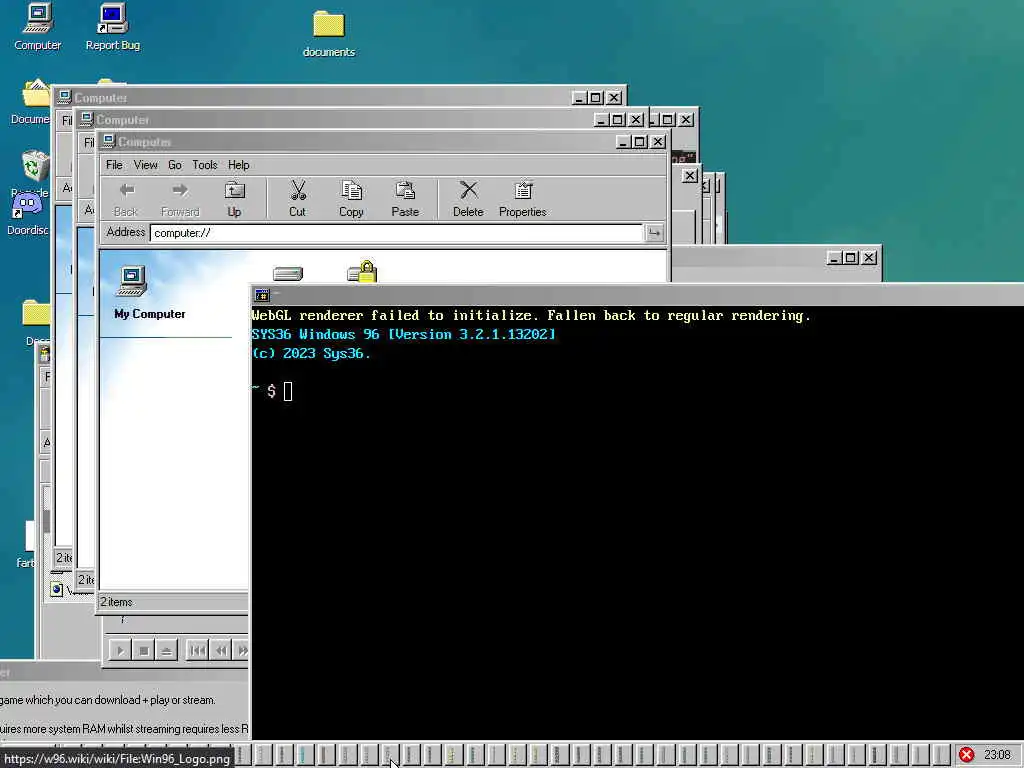Click My Computer icon in side pane
Screen dimensions: 1024x768
tap(133, 281)
